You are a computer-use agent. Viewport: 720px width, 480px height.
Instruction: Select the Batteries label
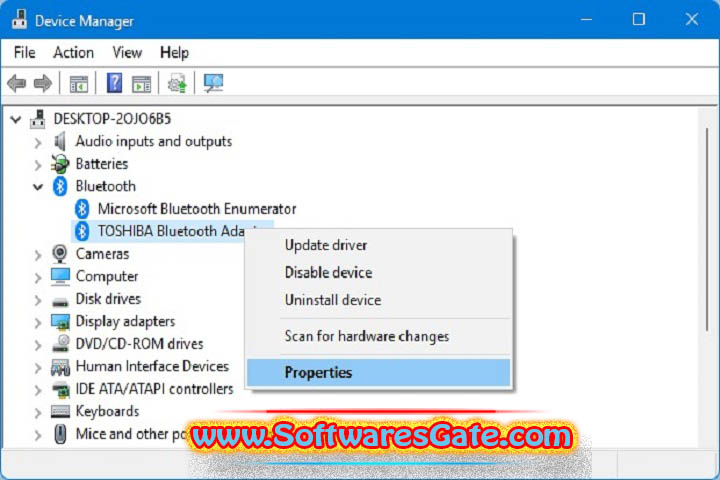(102, 164)
